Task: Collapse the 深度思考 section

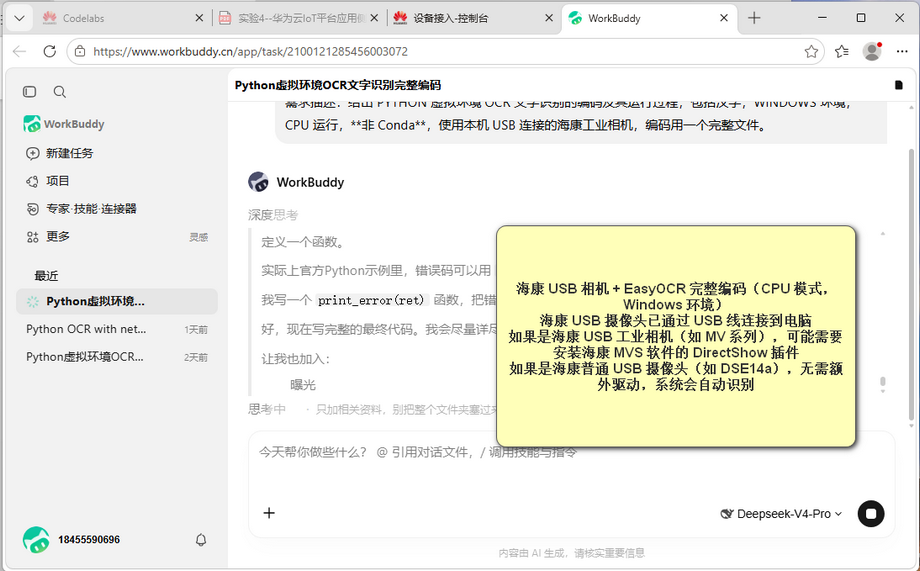Action: pos(273,215)
